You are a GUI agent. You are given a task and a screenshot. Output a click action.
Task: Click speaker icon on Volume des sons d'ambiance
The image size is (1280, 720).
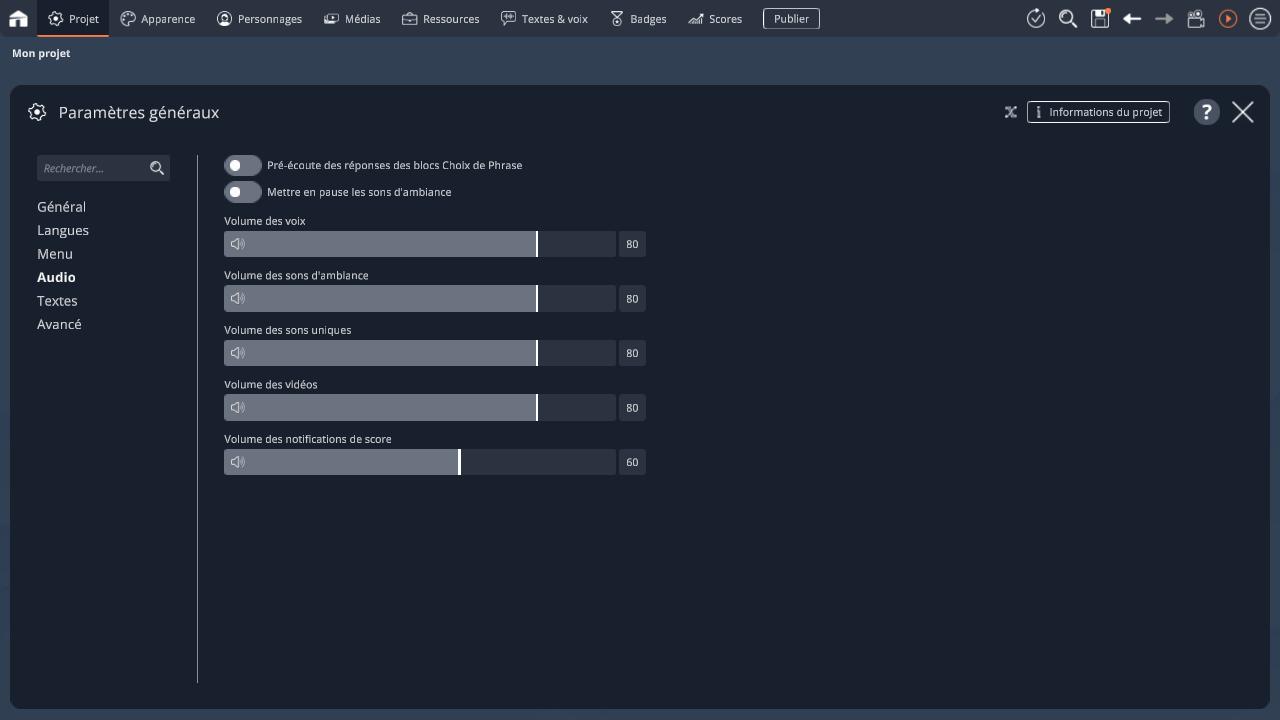(x=237, y=298)
